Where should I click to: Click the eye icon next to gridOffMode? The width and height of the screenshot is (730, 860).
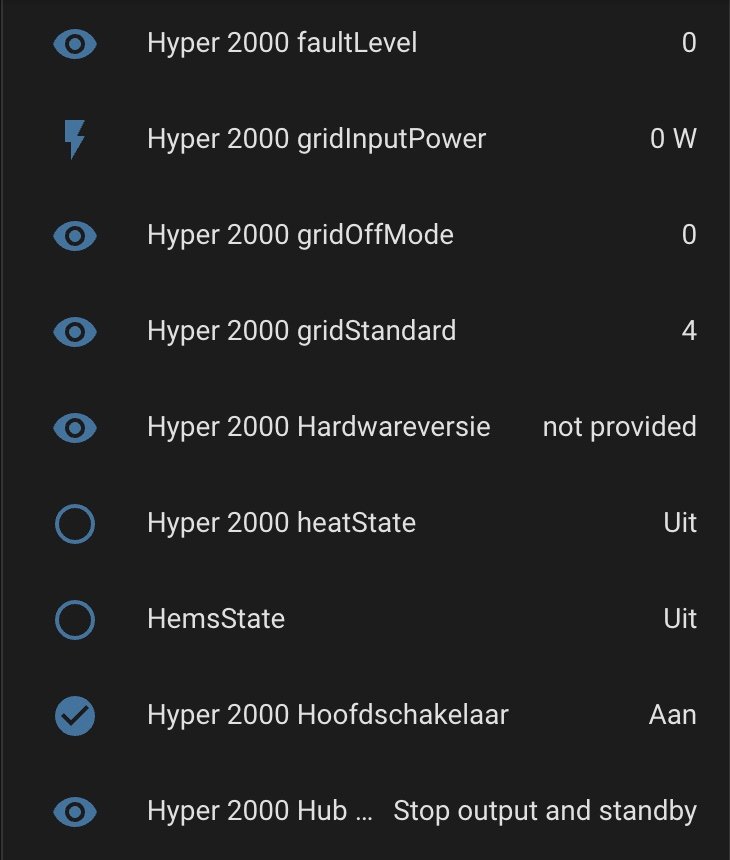click(x=75, y=236)
